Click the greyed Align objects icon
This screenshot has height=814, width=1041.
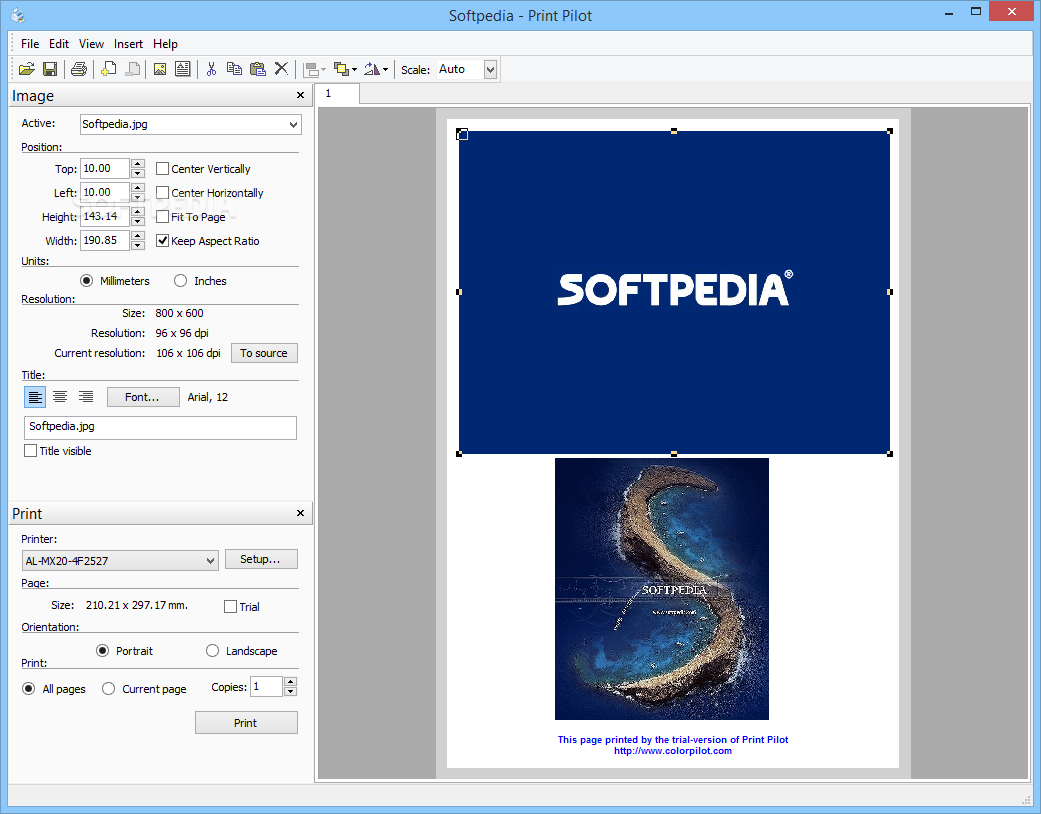[310, 69]
